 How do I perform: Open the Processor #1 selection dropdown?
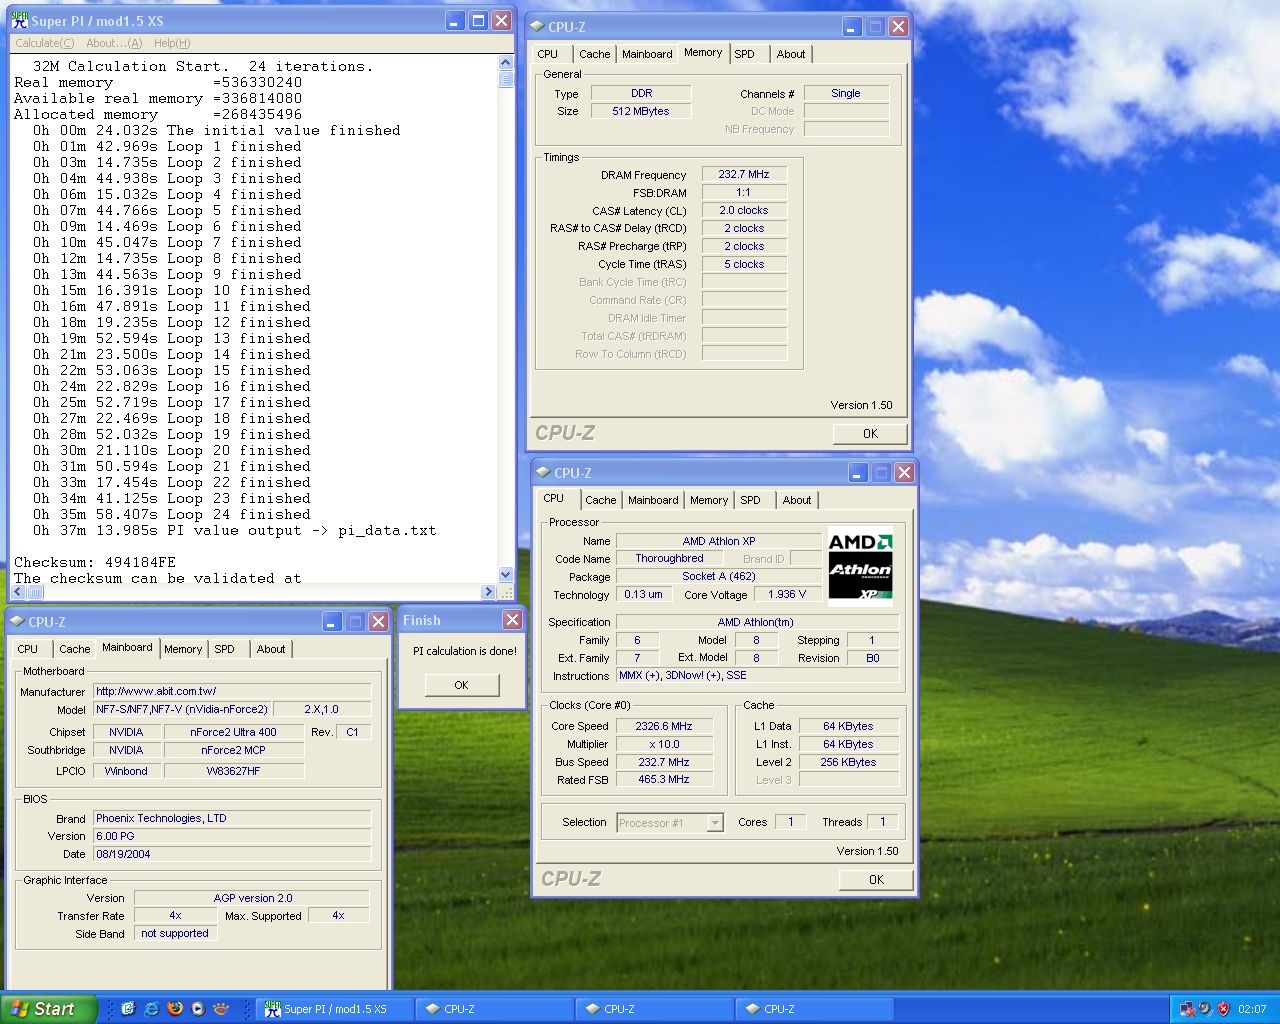point(670,823)
